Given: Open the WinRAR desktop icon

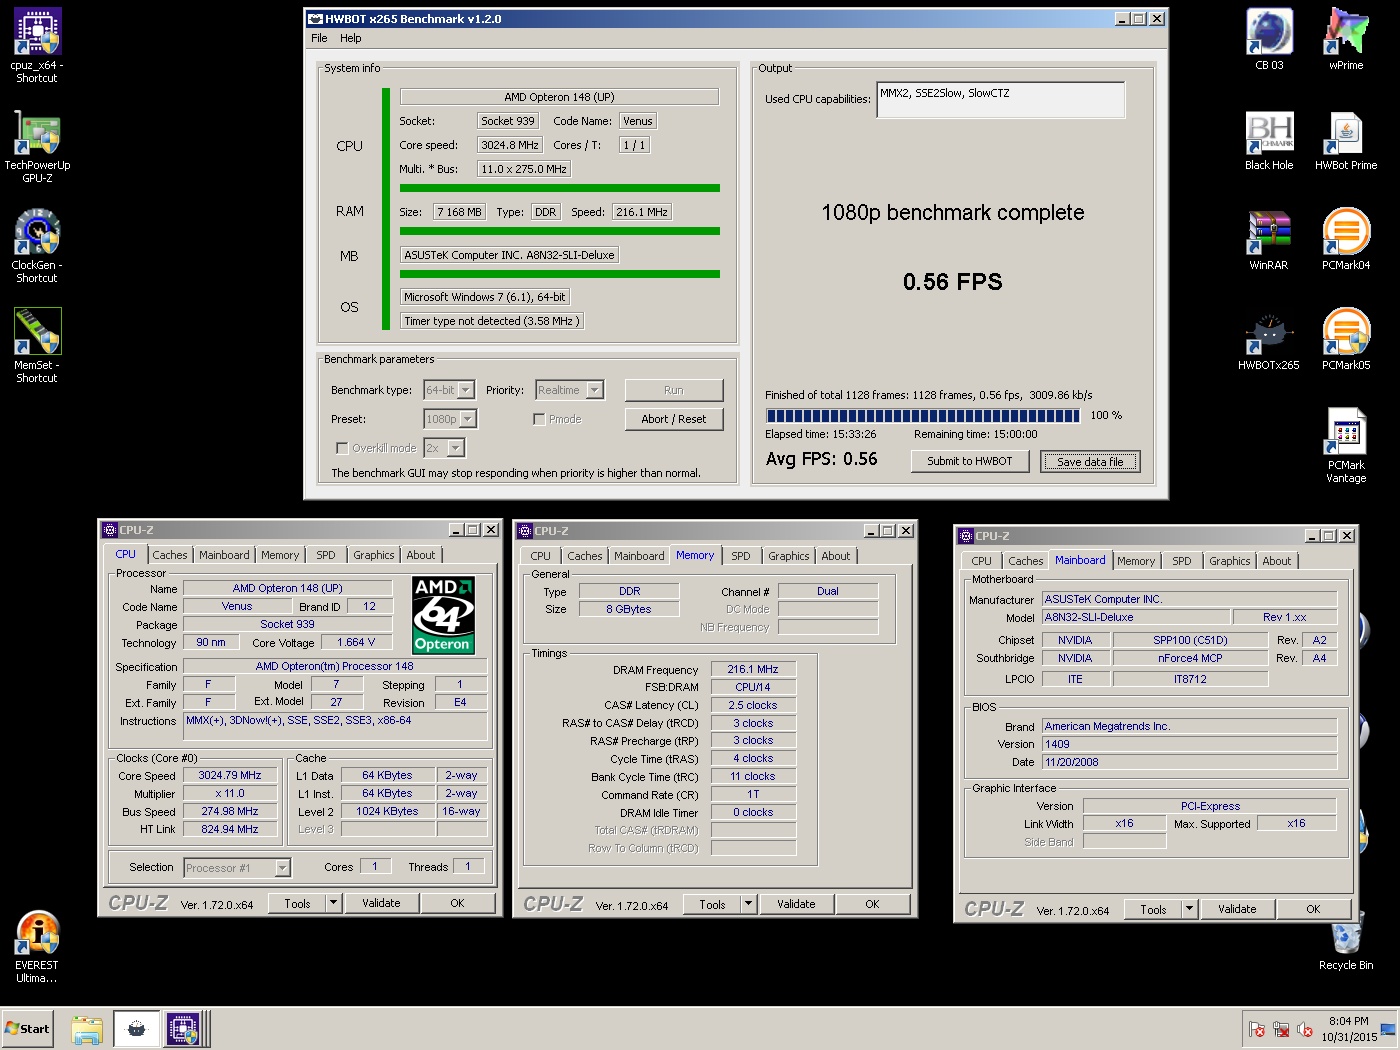Looking at the screenshot, I should 1269,240.
